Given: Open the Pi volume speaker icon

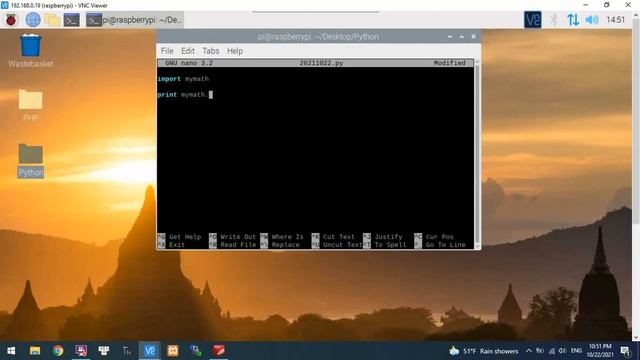Looking at the screenshot, I should point(592,20).
